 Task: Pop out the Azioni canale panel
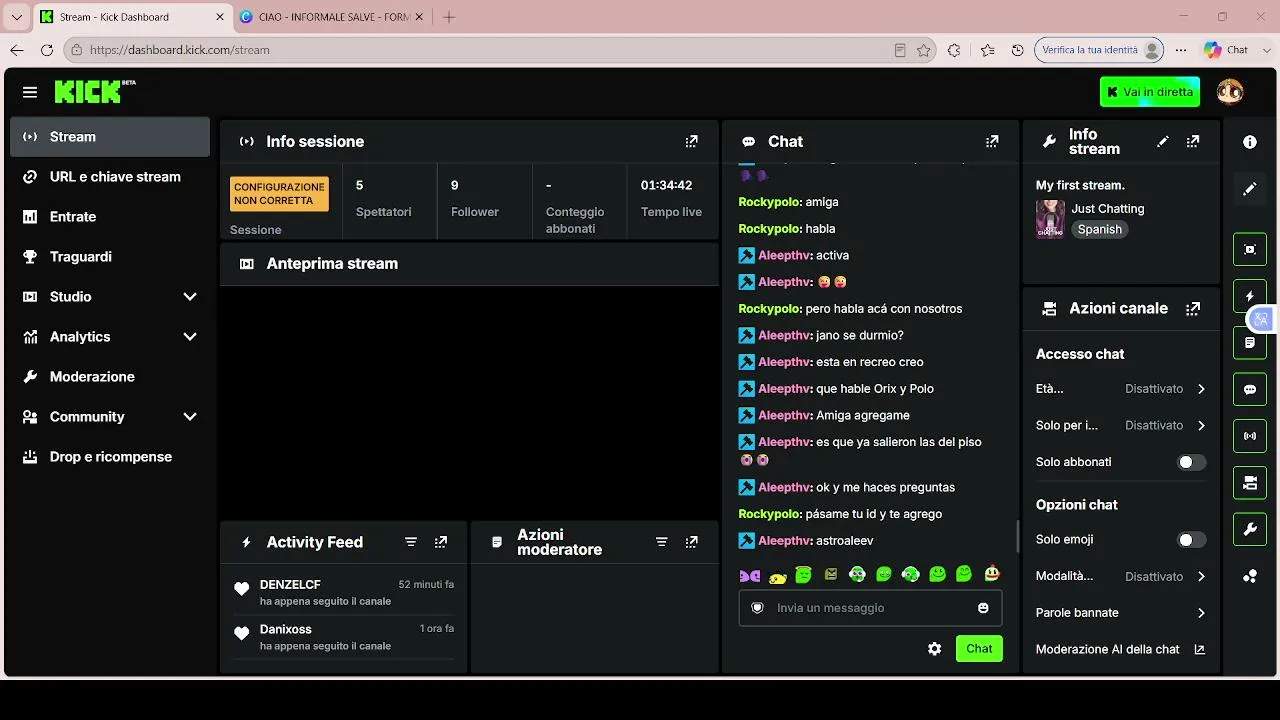click(x=1193, y=309)
